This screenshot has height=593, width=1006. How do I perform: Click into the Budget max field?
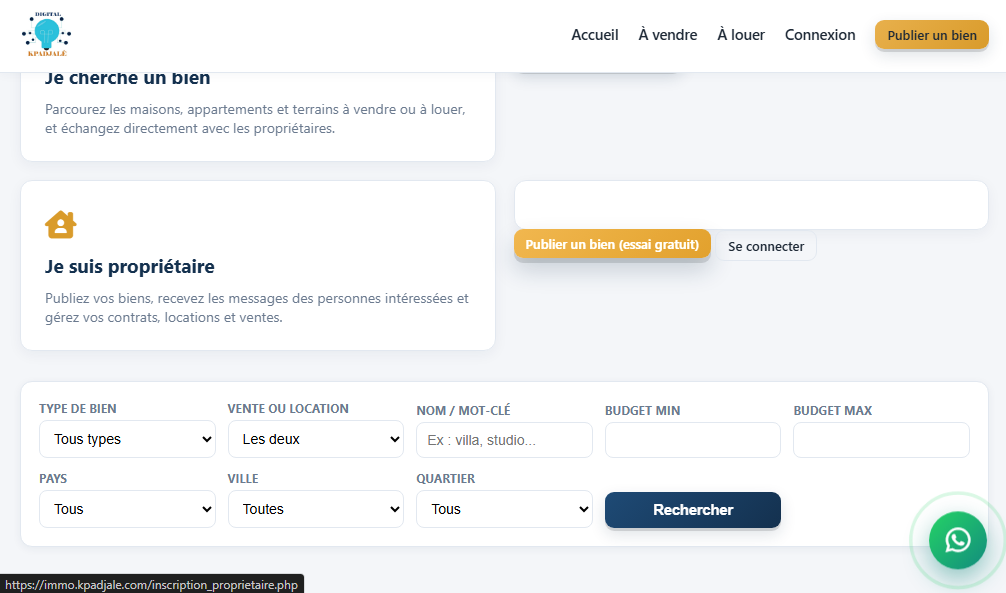pos(882,440)
